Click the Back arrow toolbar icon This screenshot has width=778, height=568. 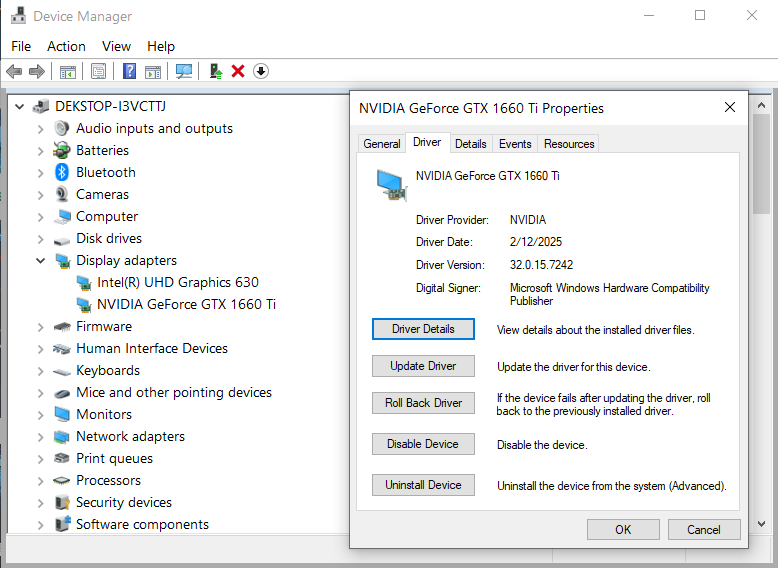point(14,71)
